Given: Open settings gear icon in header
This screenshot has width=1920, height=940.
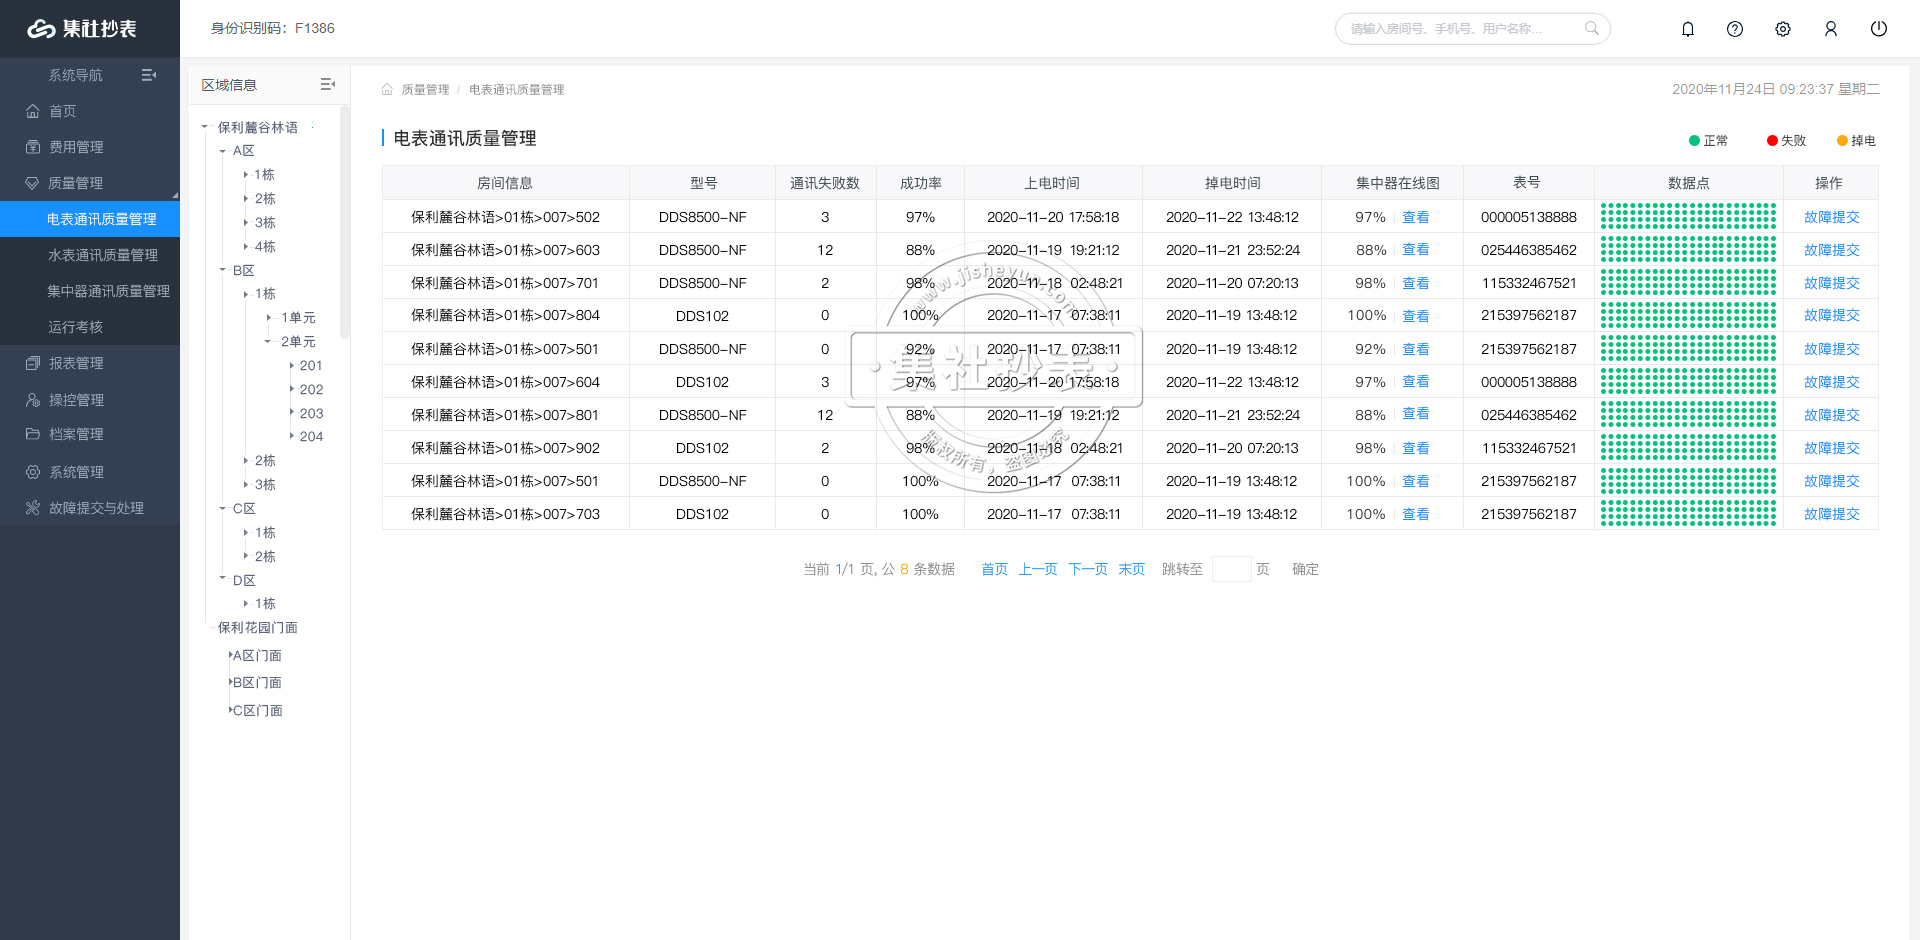Looking at the screenshot, I should click(x=1783, y=29).
